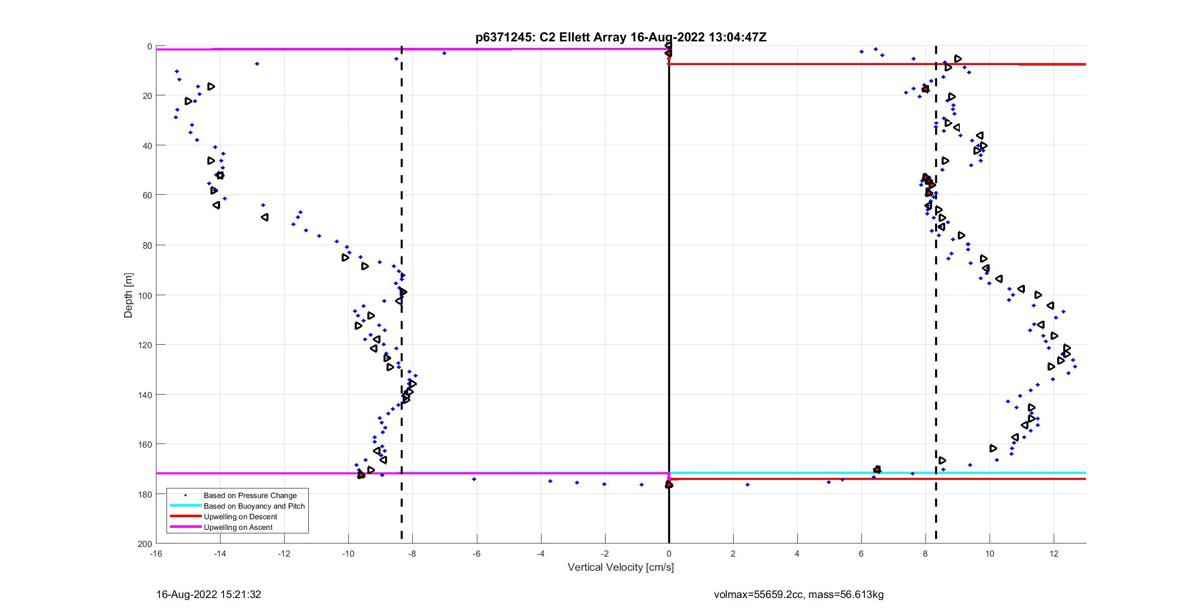Select the "Vertical Velocity [cm/s]" x-axis label
The image size is (1200, 611).
coord(620,568)
